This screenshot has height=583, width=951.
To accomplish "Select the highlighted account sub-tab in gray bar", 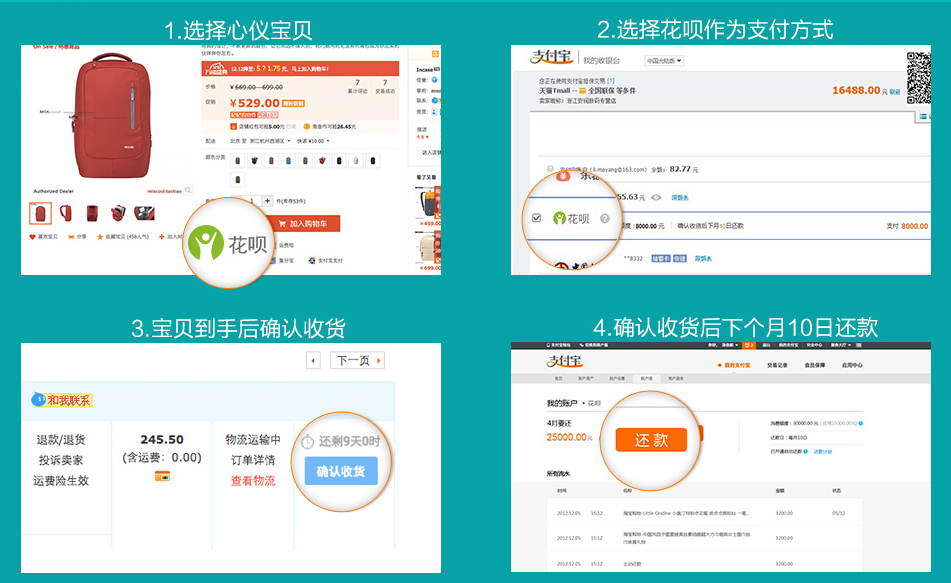I will pos(647,379).
